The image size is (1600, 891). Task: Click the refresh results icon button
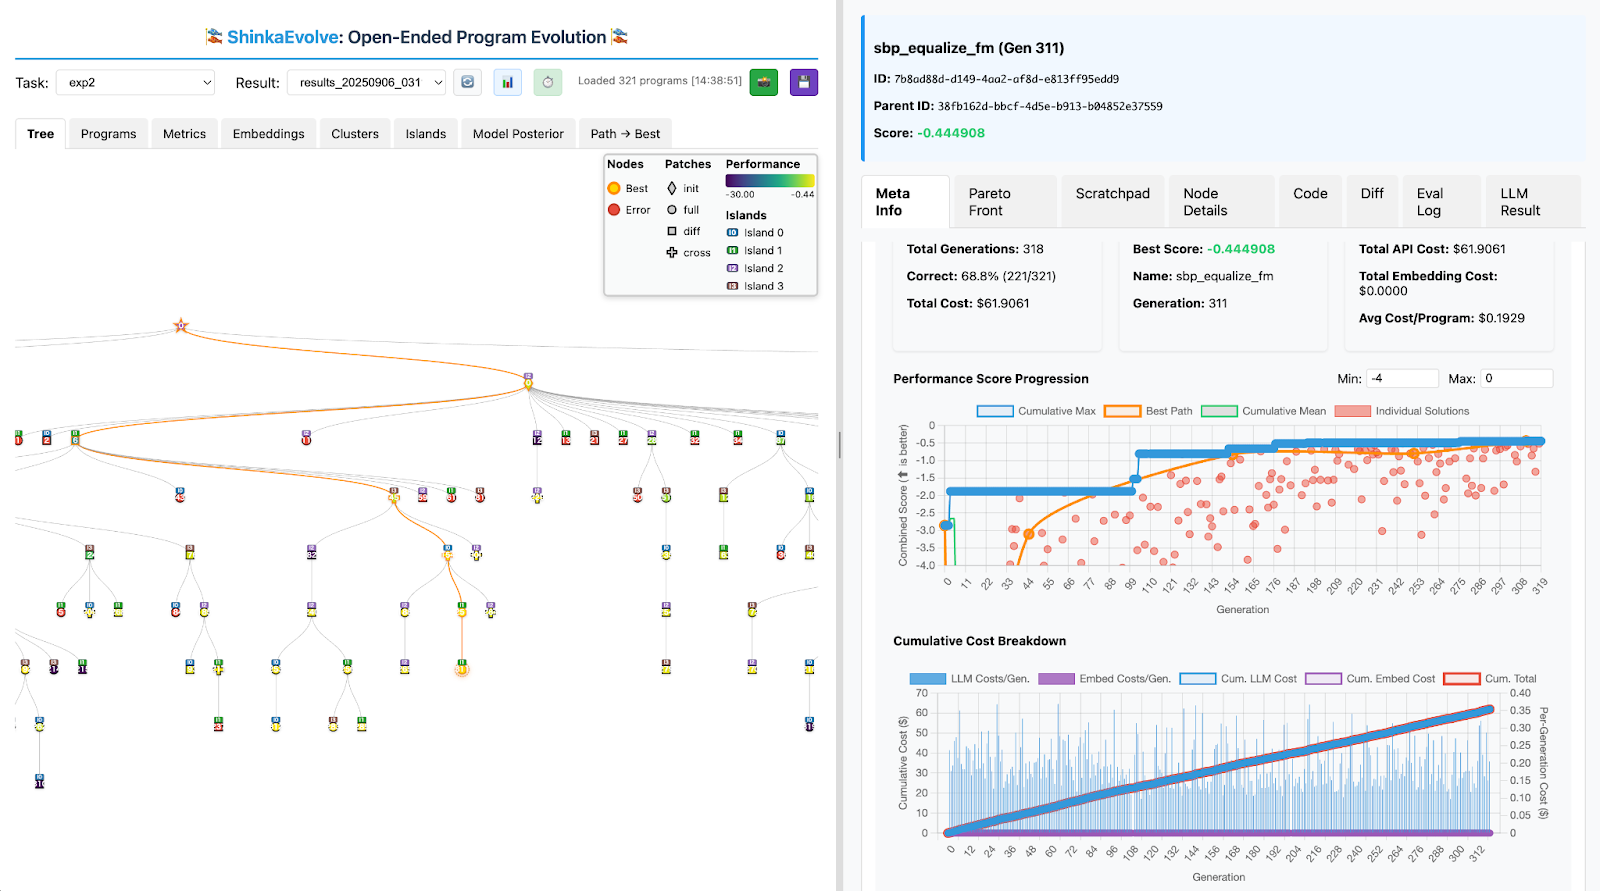point(467,82)
